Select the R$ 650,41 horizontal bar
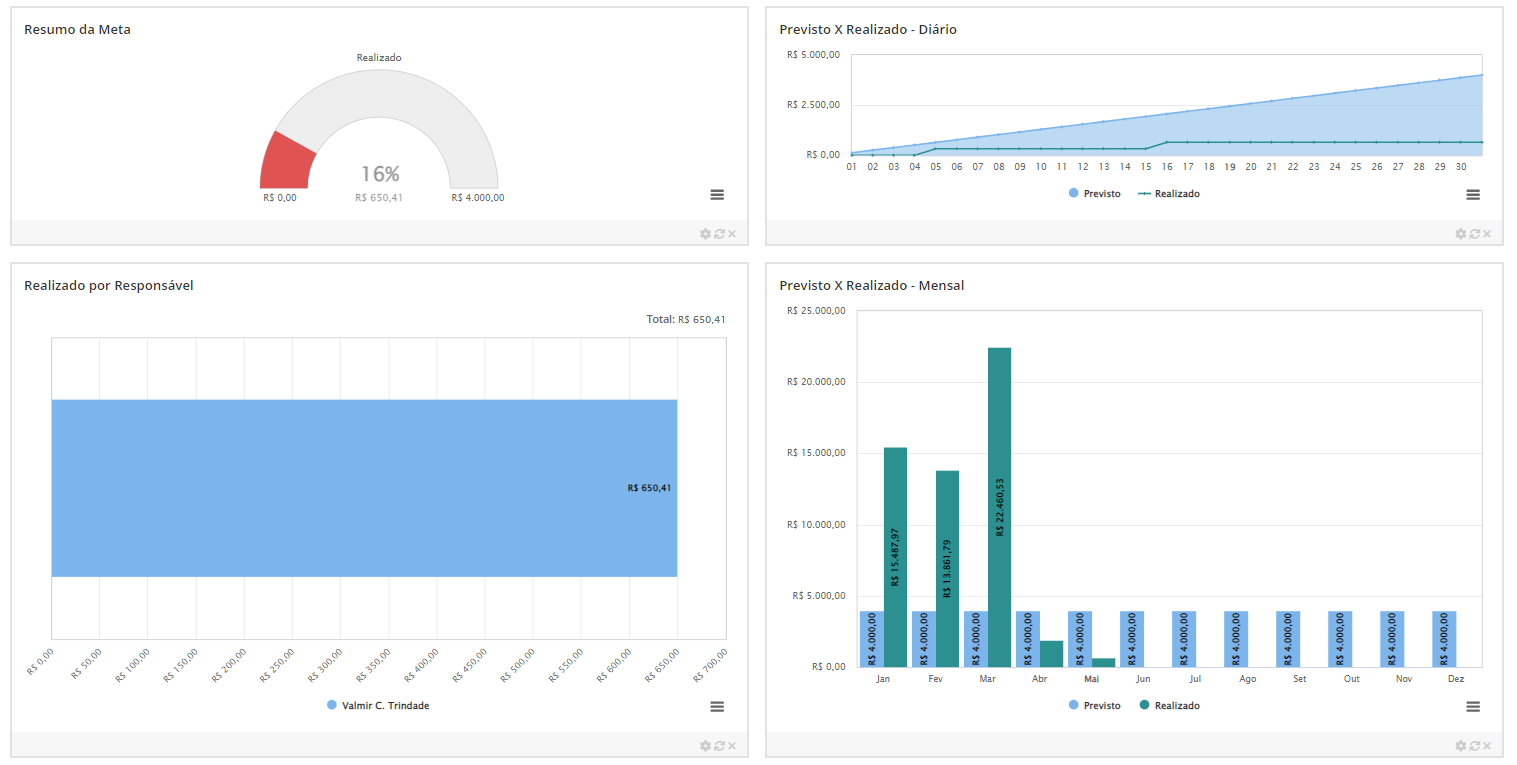Screen dimensions: 1517x765 (x=364, y=488)
